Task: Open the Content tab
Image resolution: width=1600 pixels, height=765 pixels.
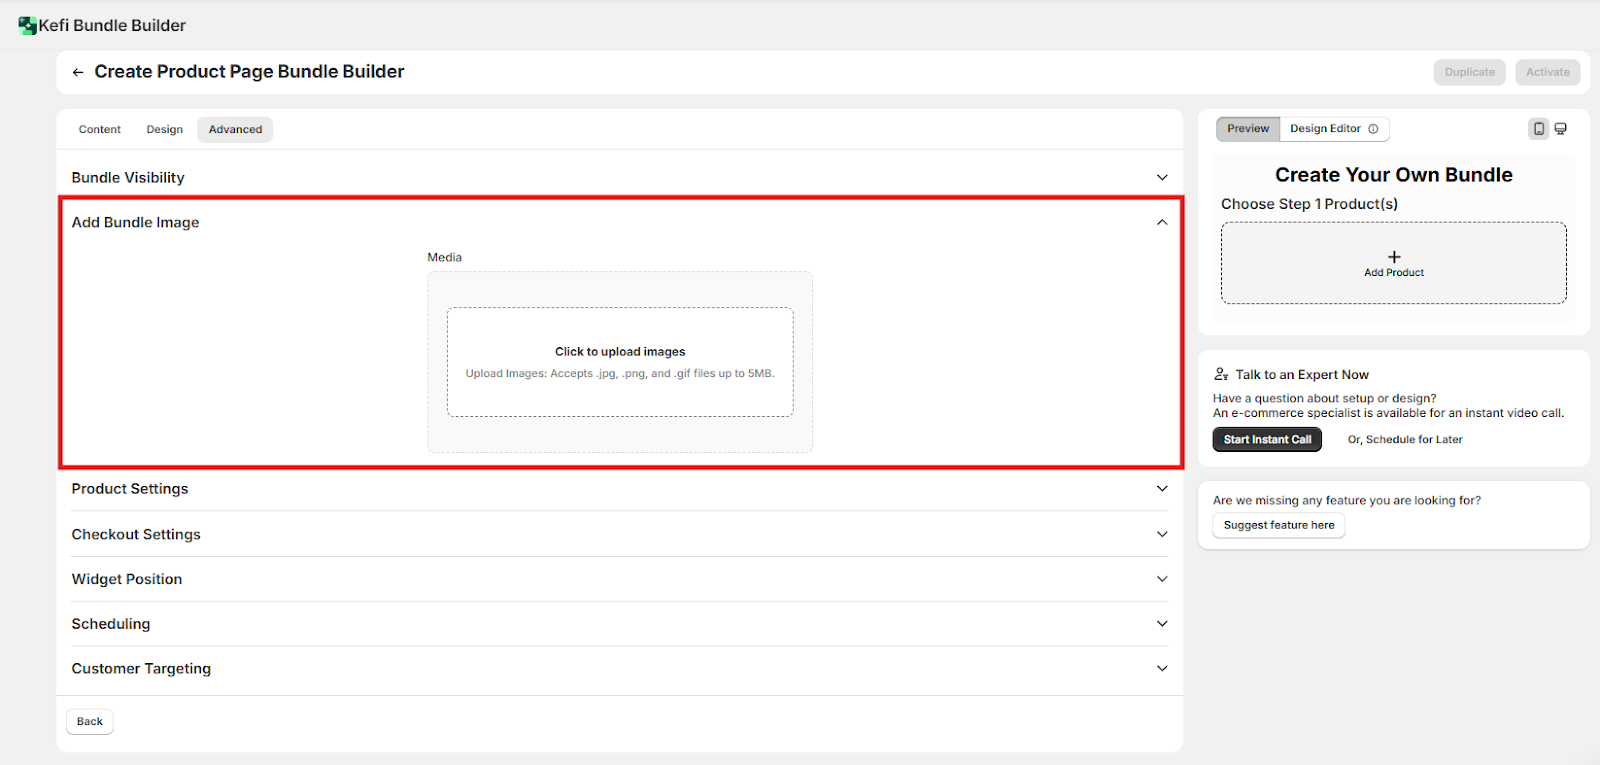Action: pyautogui.click(x=100, y=130)
